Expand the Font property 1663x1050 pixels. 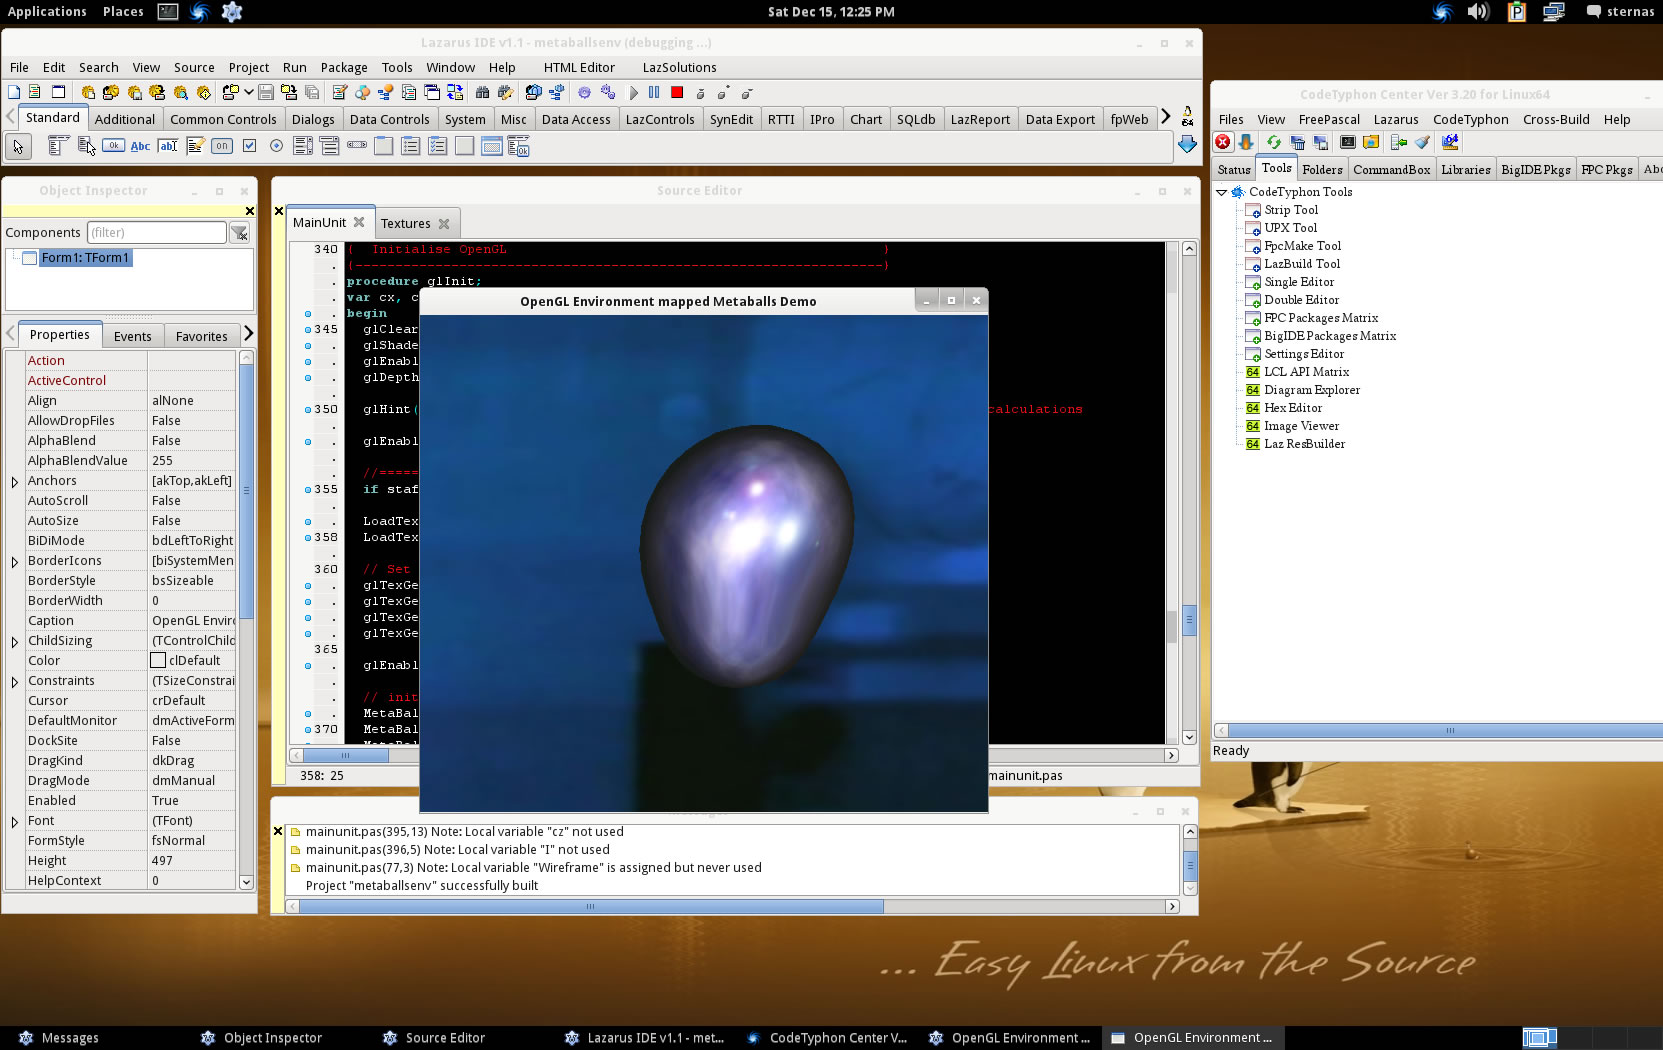pyautogui.click(x=15, y=822)
